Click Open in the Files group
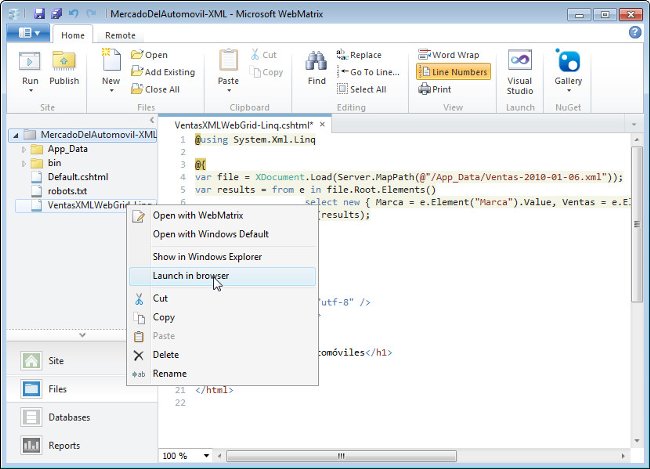This screenshot has width=650, height=469. tap(149, 55)
